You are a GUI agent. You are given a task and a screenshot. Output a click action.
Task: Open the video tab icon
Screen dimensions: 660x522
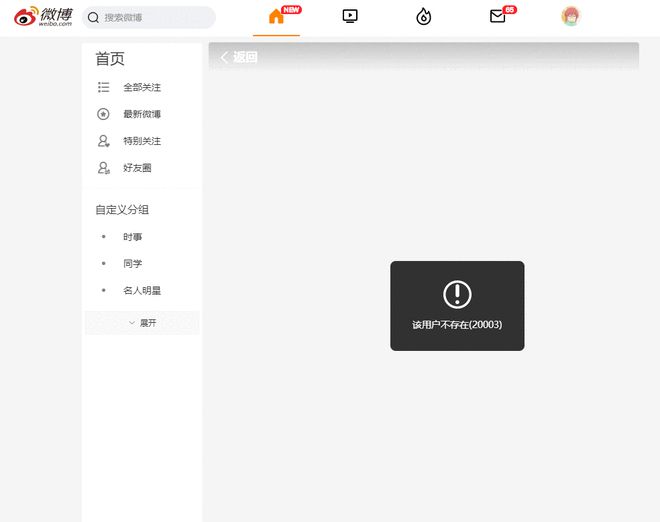click(x=350, y=16)
